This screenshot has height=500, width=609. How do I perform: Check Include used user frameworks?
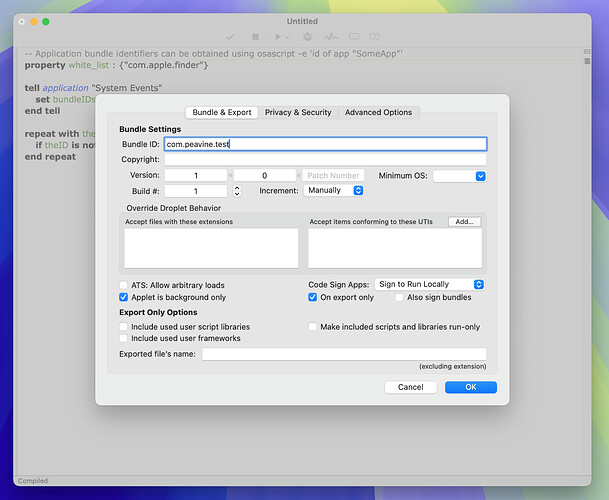pyautogui.click(x=124, y=338)
